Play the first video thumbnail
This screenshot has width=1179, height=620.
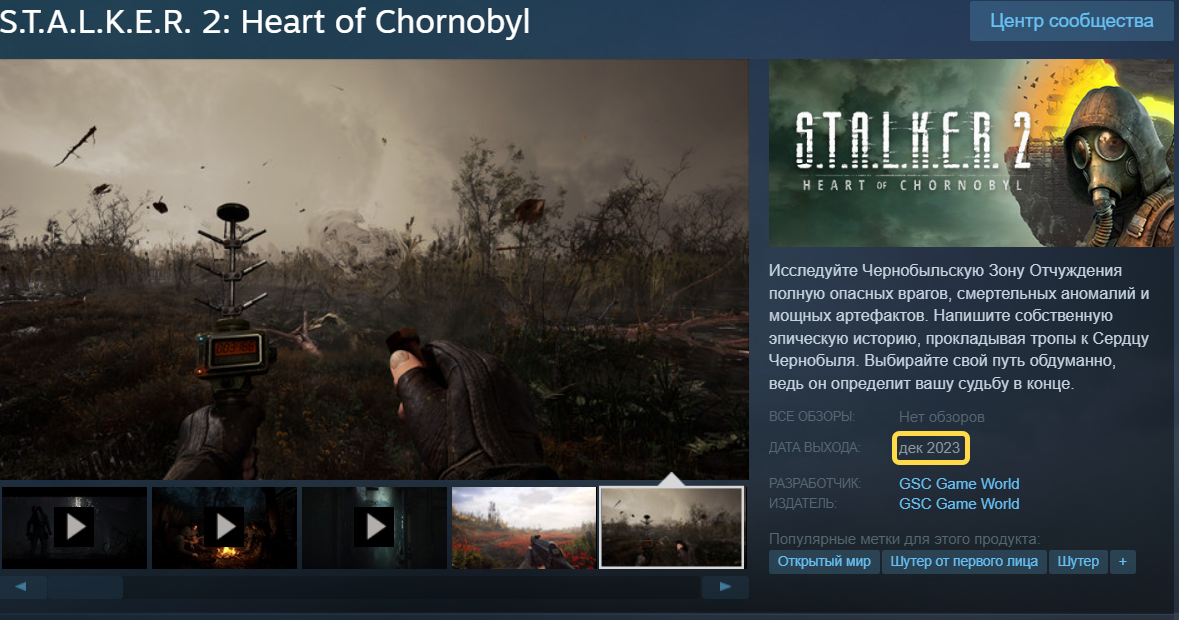point(74,528)
